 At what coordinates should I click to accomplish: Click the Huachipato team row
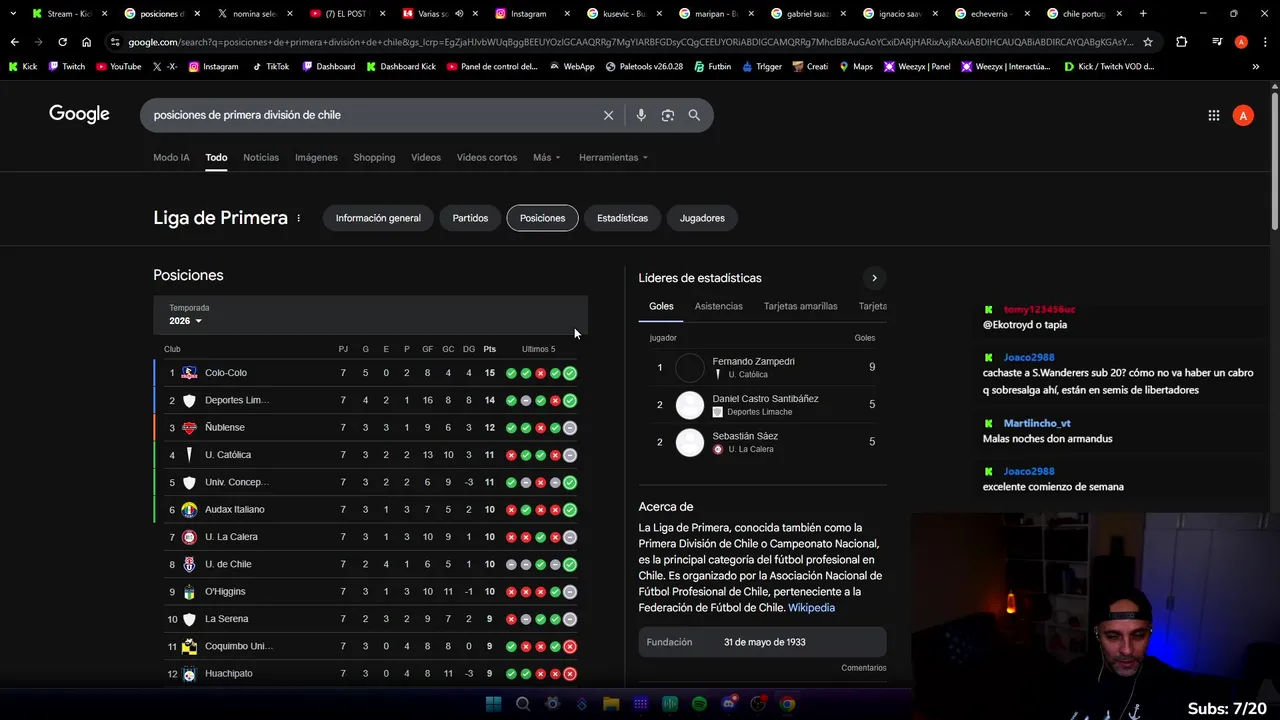click(x=371, y=674)
